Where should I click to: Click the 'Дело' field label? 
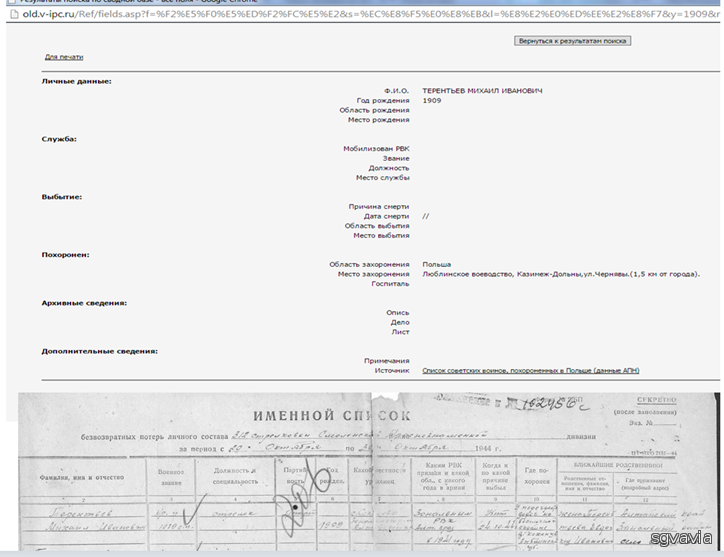click(400, 322)
